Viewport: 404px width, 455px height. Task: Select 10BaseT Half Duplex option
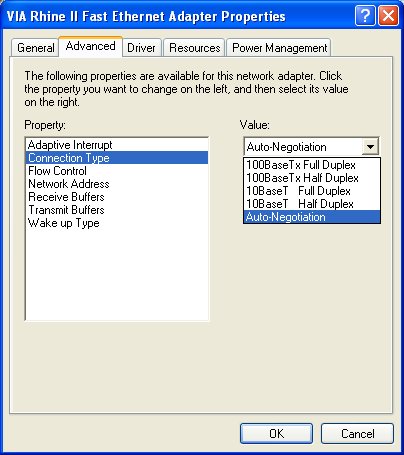(312, 204)
